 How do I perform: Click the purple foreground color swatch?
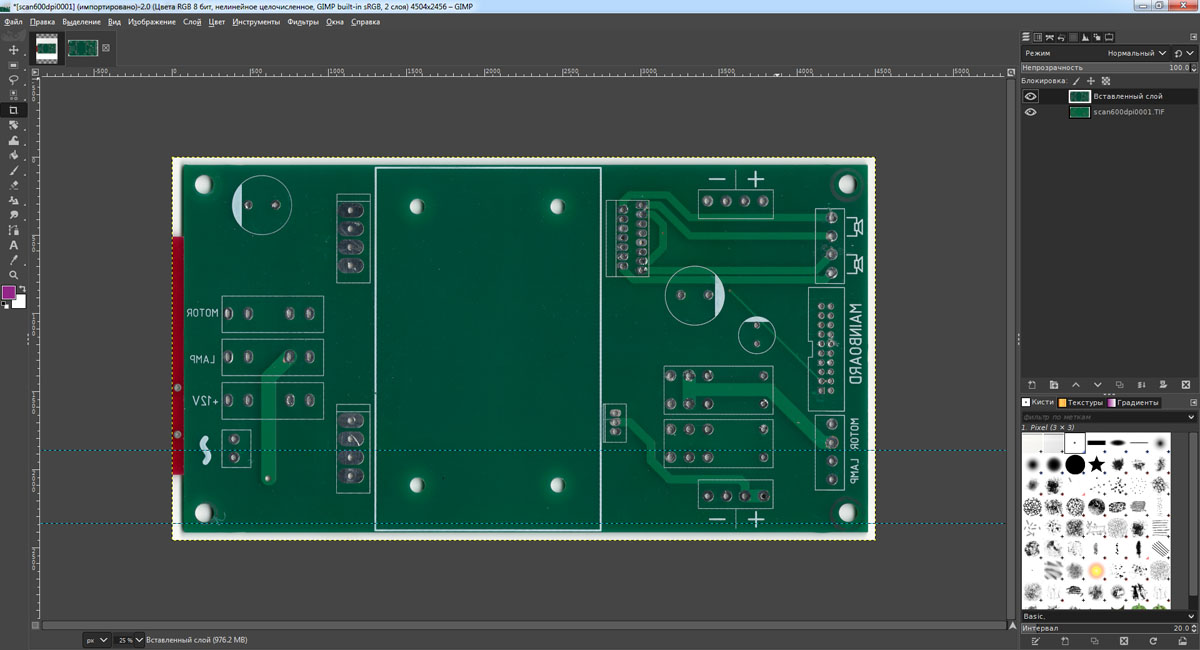click(x=9, y=292)
